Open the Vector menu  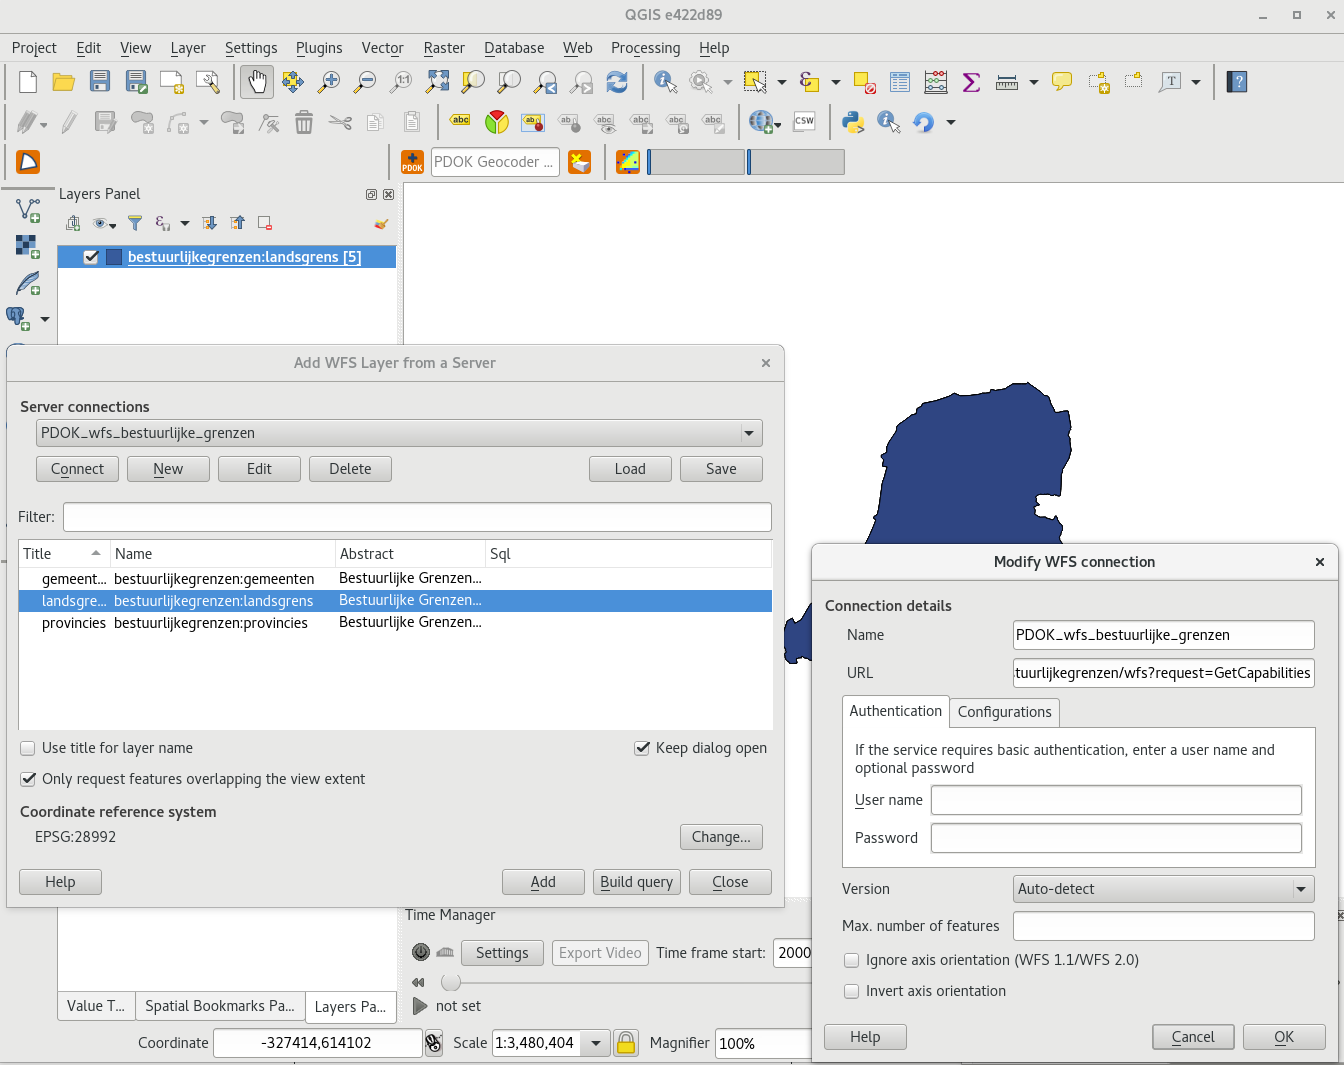(382, 48)
